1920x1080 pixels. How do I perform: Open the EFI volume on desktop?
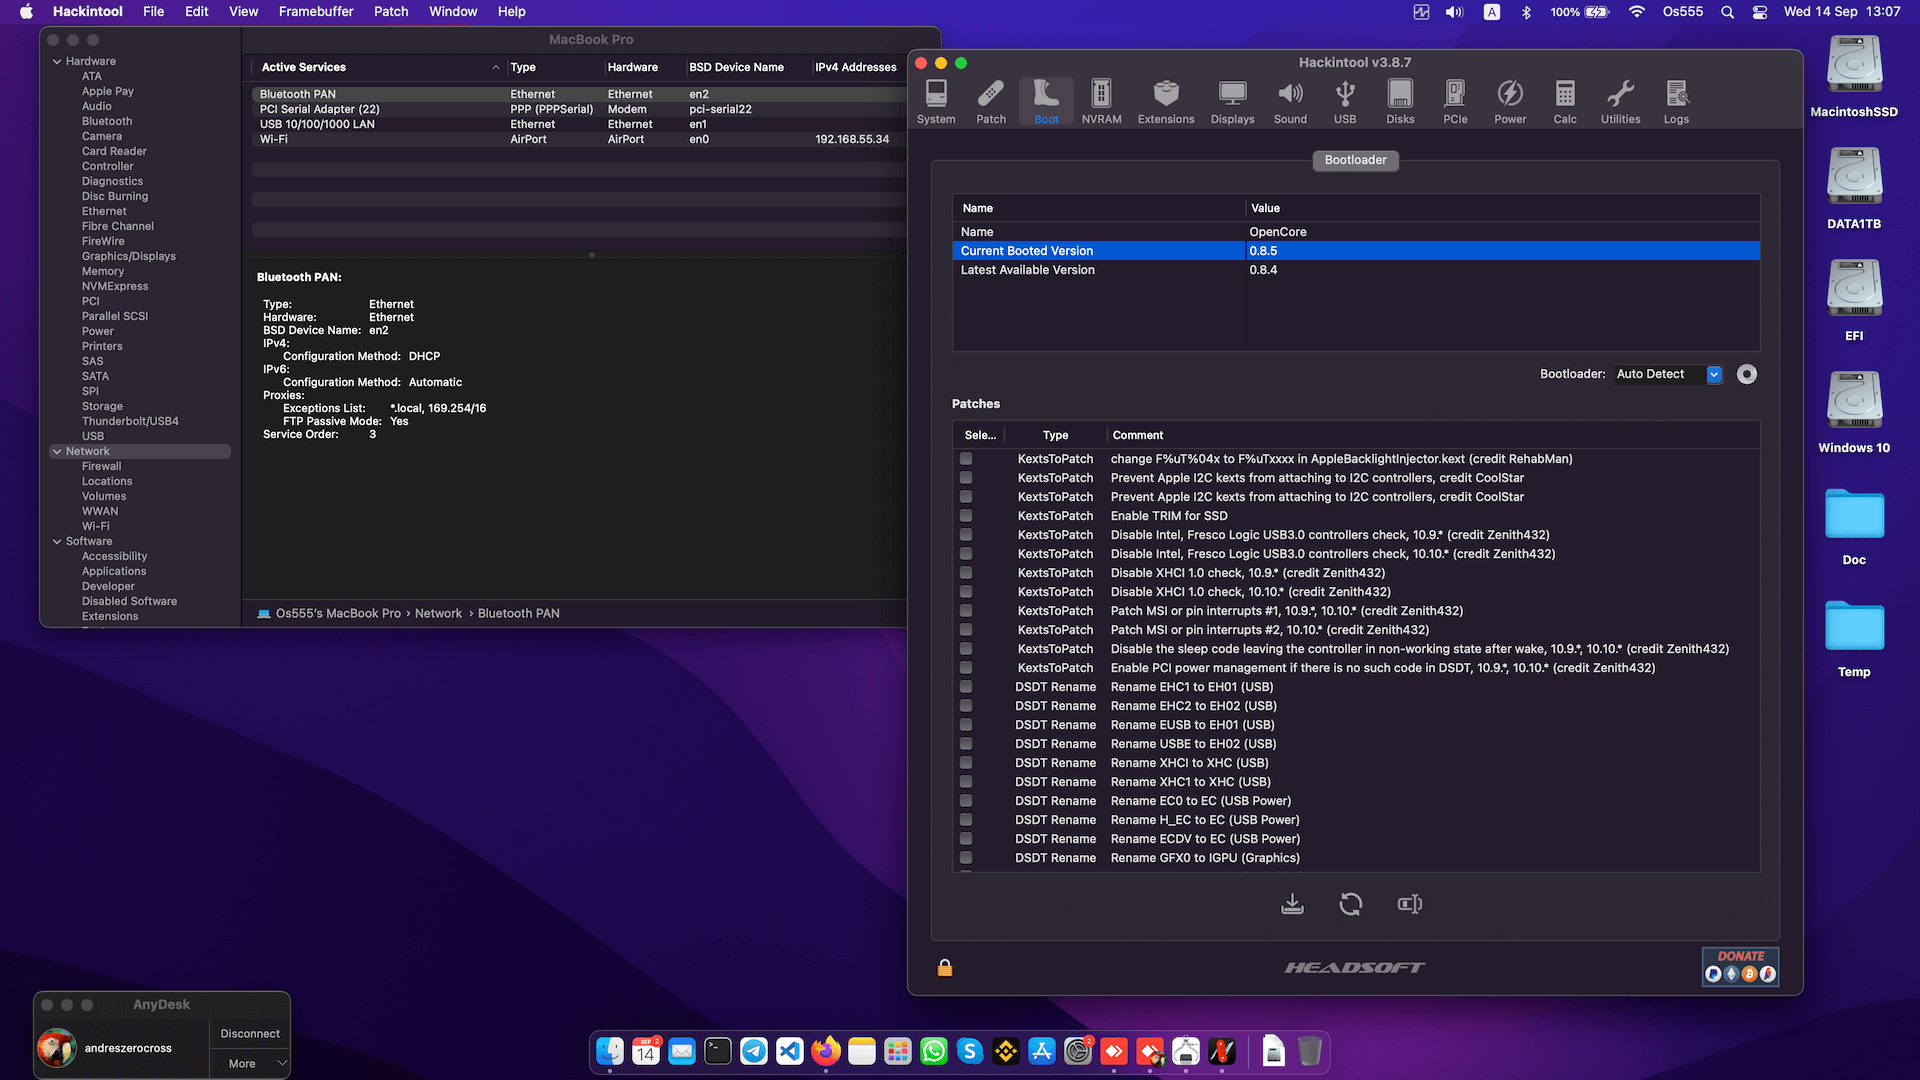[x=1854, y=300]
